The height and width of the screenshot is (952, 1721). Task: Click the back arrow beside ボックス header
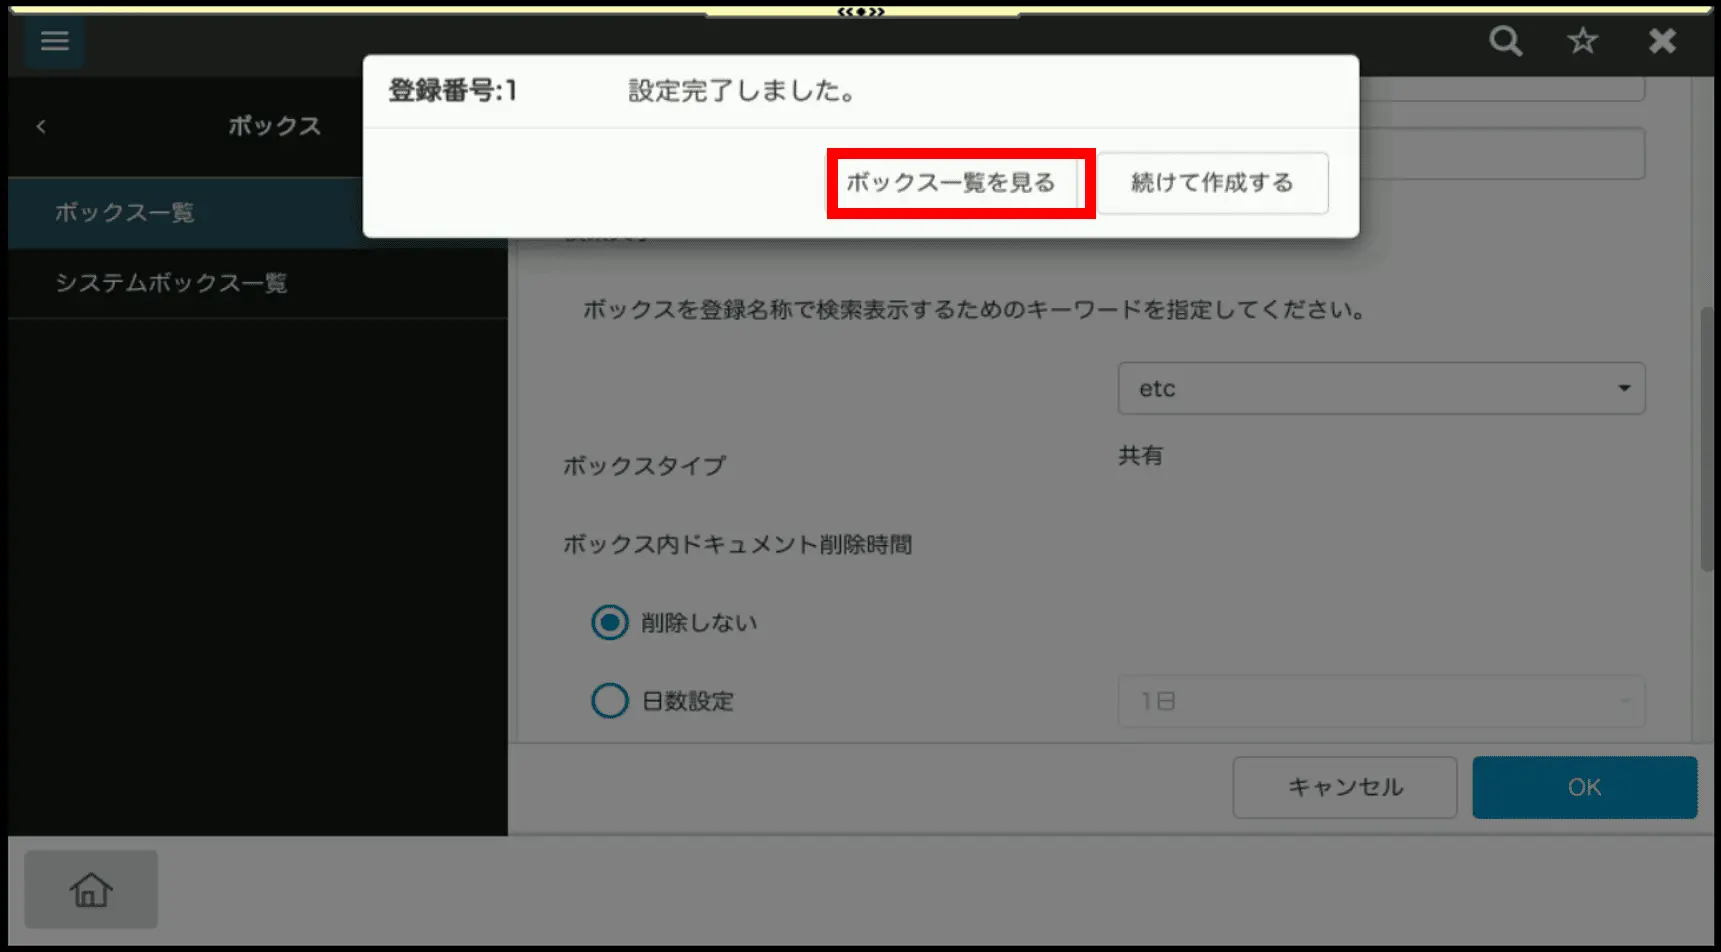click(x=41, y=126)
